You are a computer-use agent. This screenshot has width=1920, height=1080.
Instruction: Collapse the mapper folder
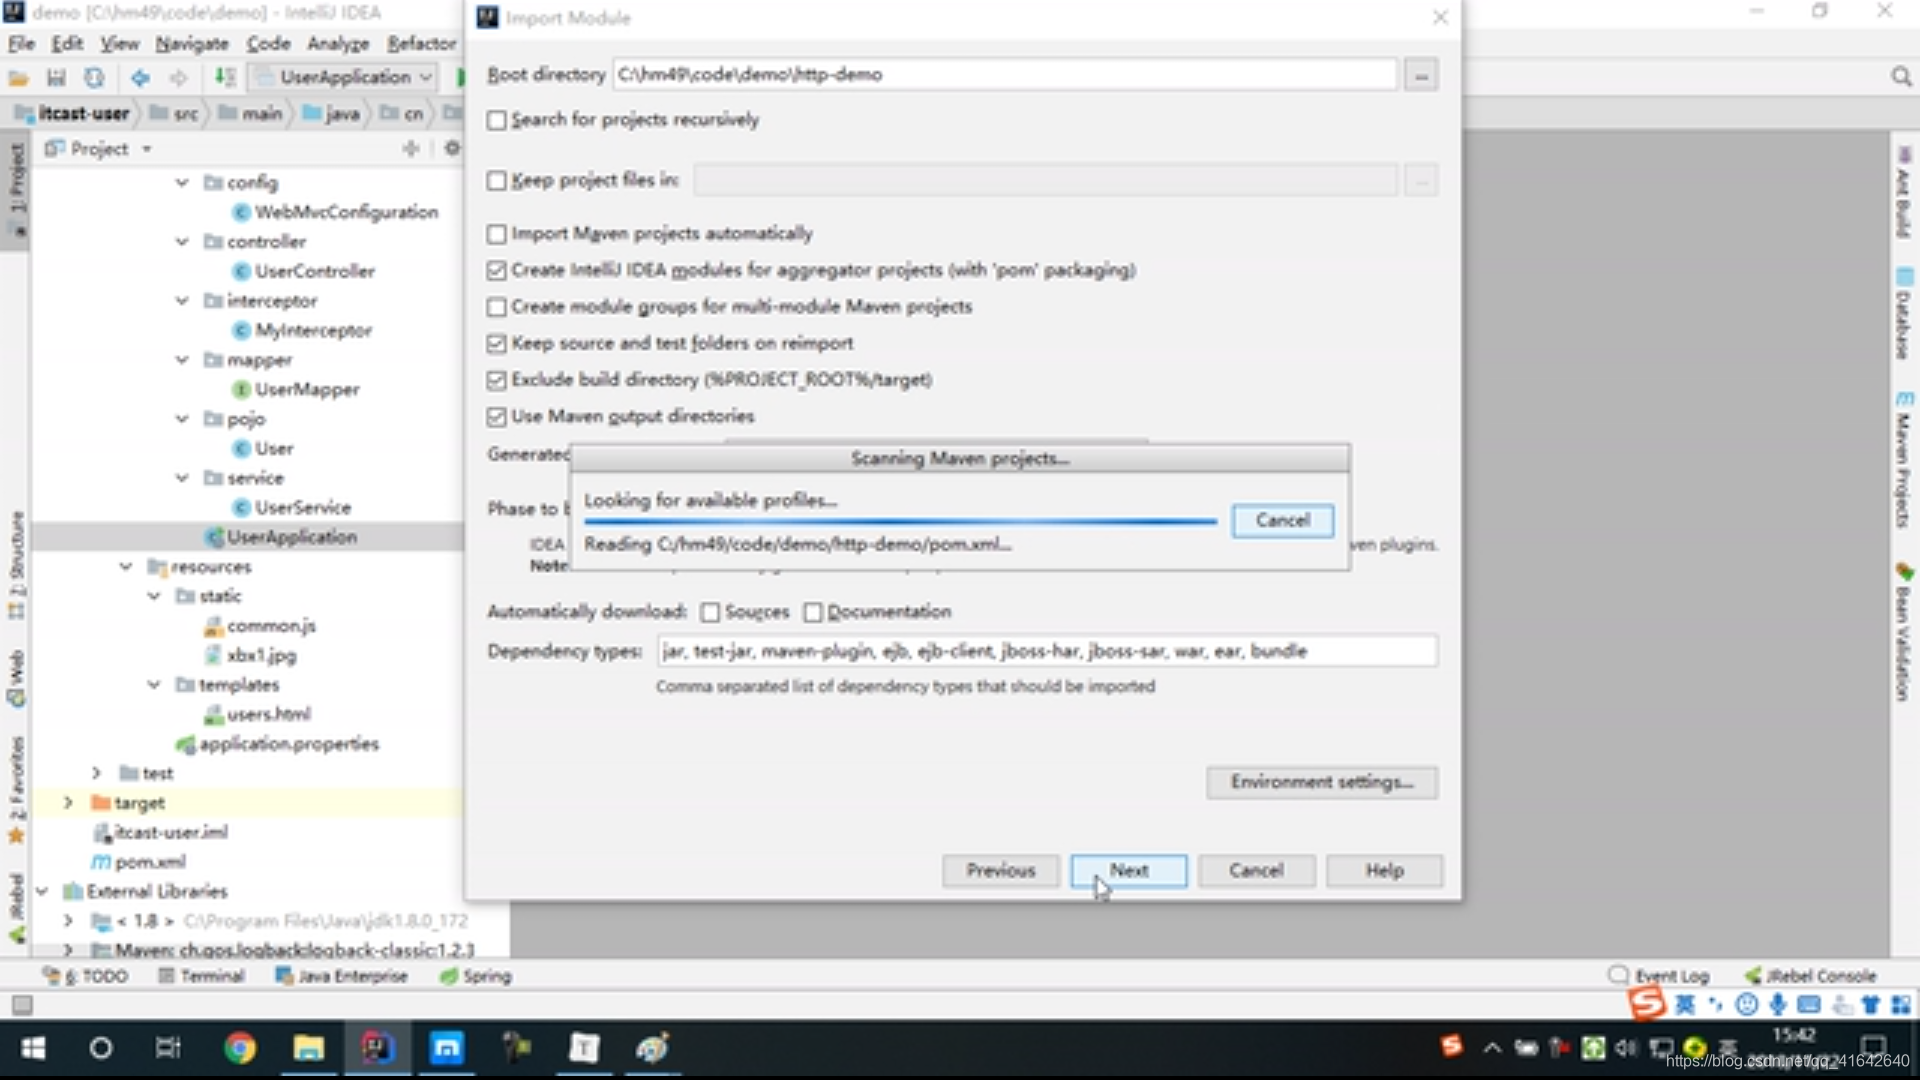[182, 360]
